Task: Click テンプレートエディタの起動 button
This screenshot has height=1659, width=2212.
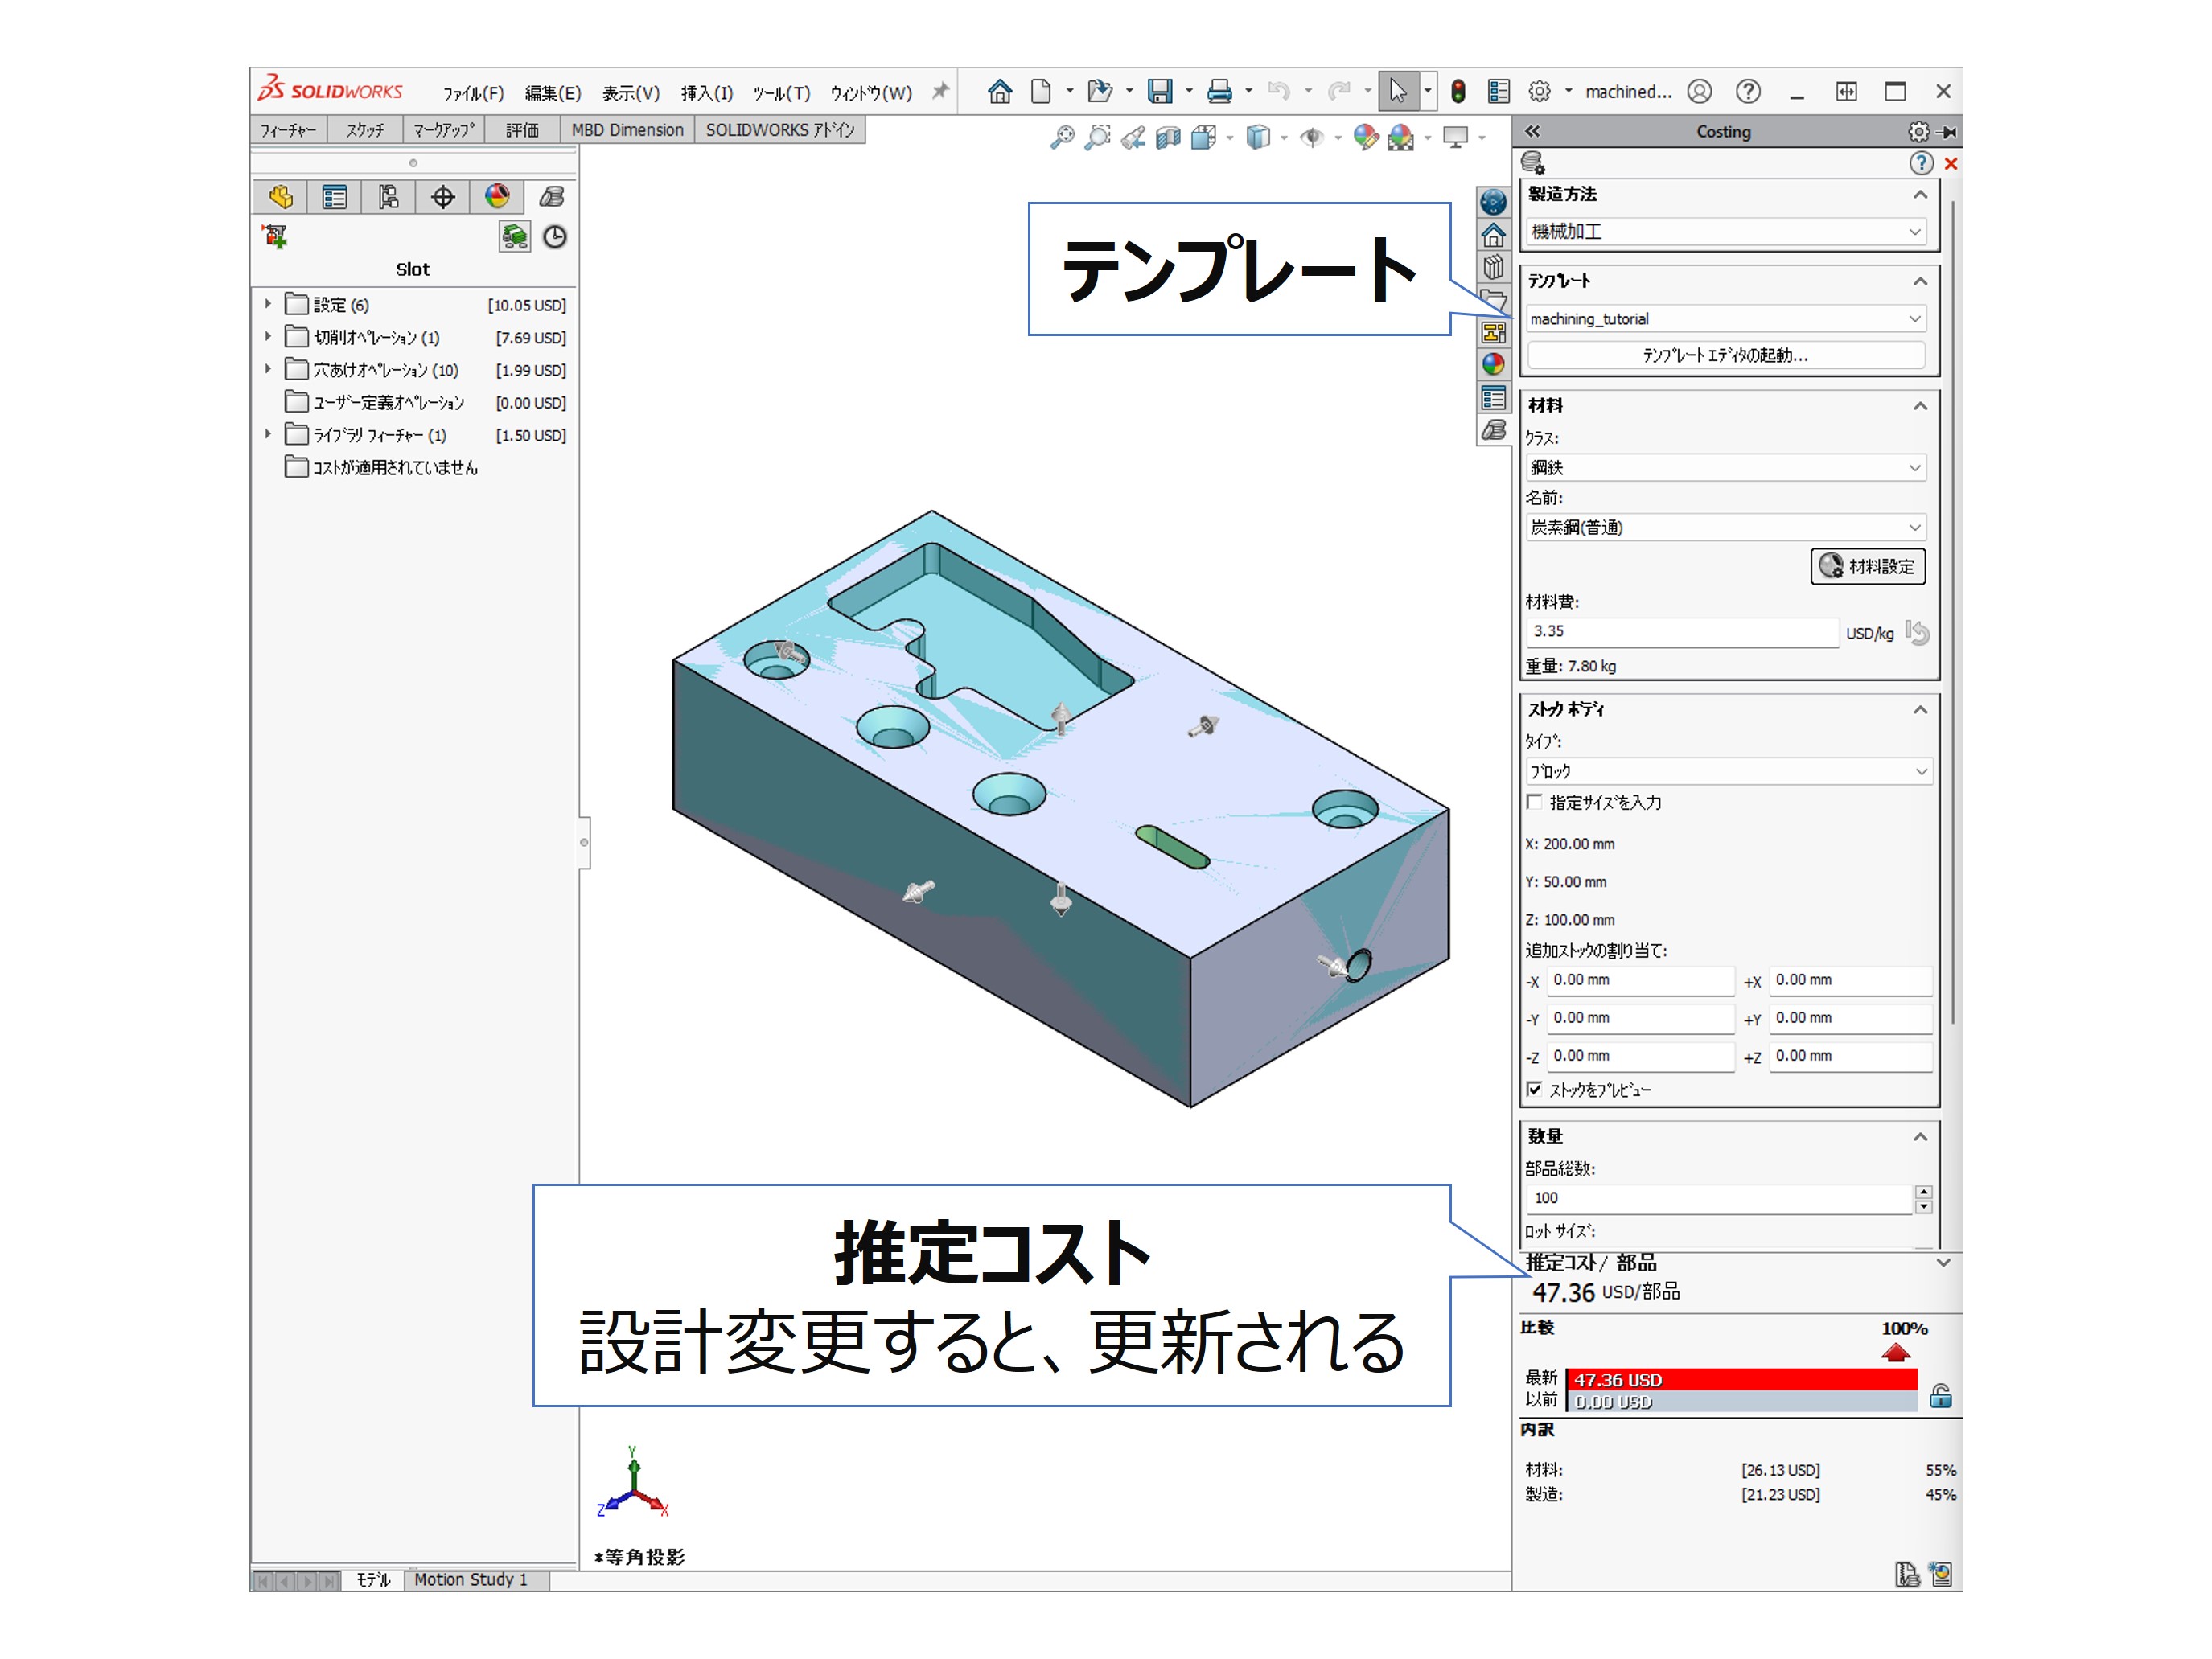Action: [x=1726, y=355]
